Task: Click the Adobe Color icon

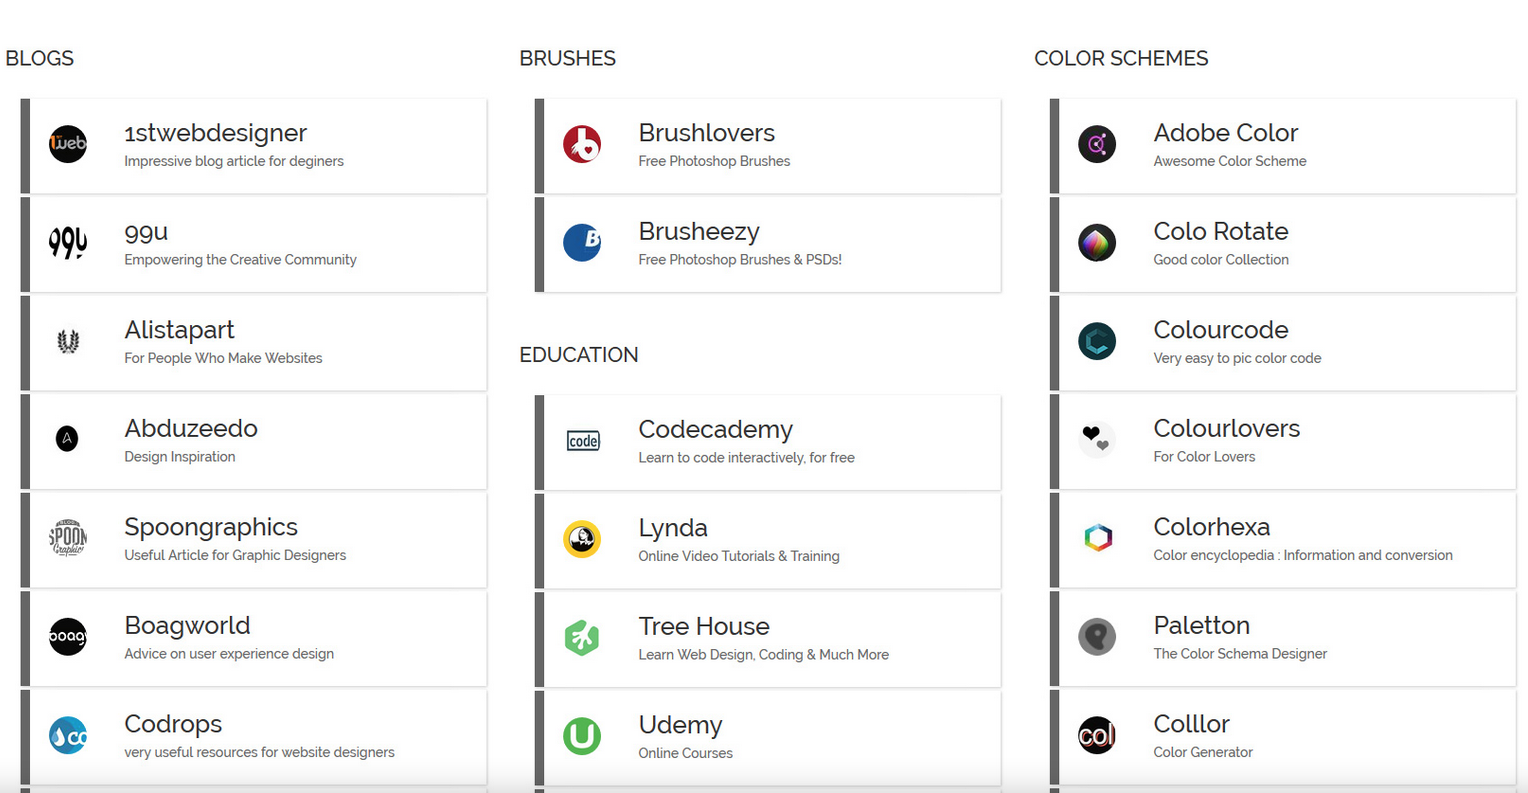Action: point(1097,144)
